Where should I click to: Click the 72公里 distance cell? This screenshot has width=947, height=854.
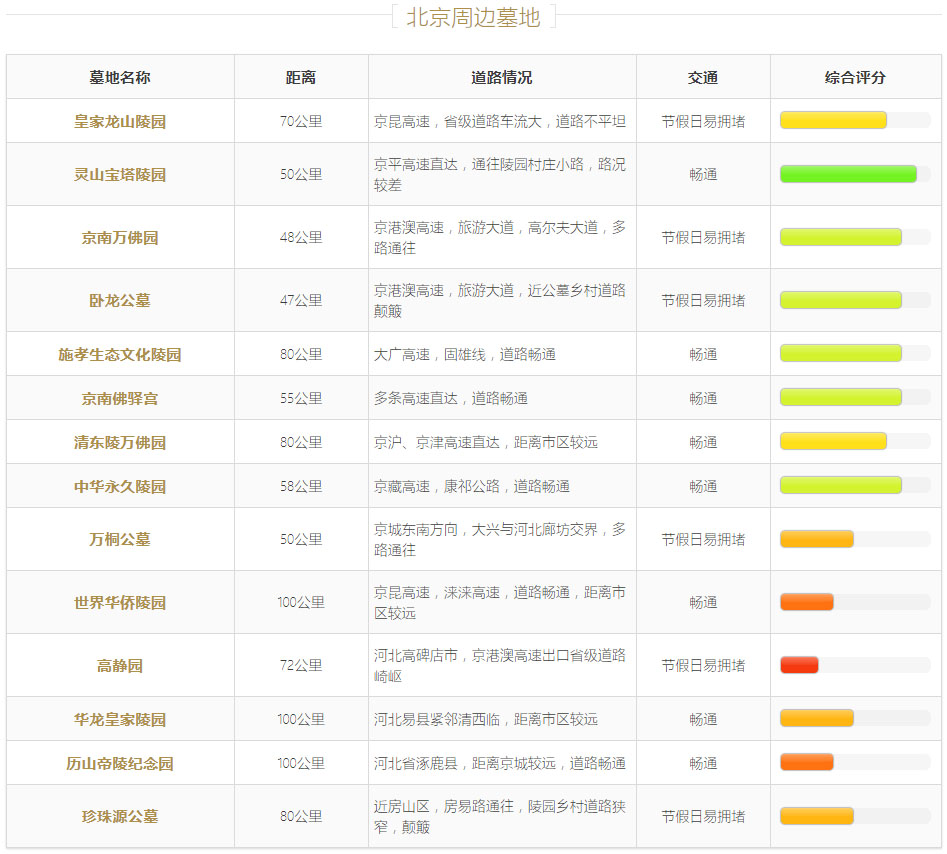coord(301,666)
